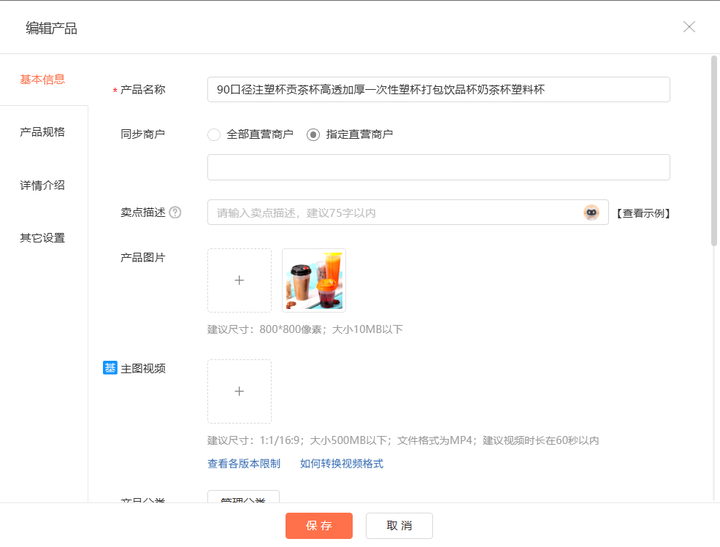Click the uploaded cup product image thumbnail
This screenshot has width=720, height=547.
point(314,281)
